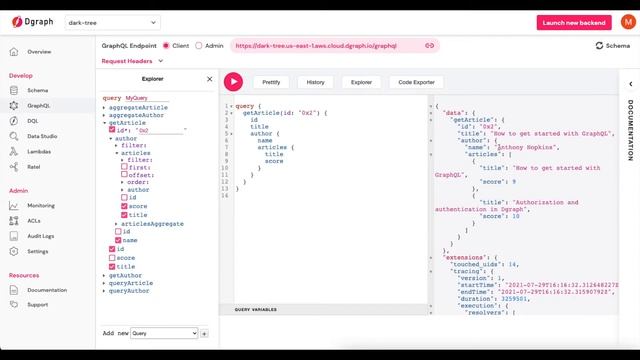The width and height of the screenshot is (640, 360).
Task: Uncheck getArticle id argument checkbox
Action: 112,129
